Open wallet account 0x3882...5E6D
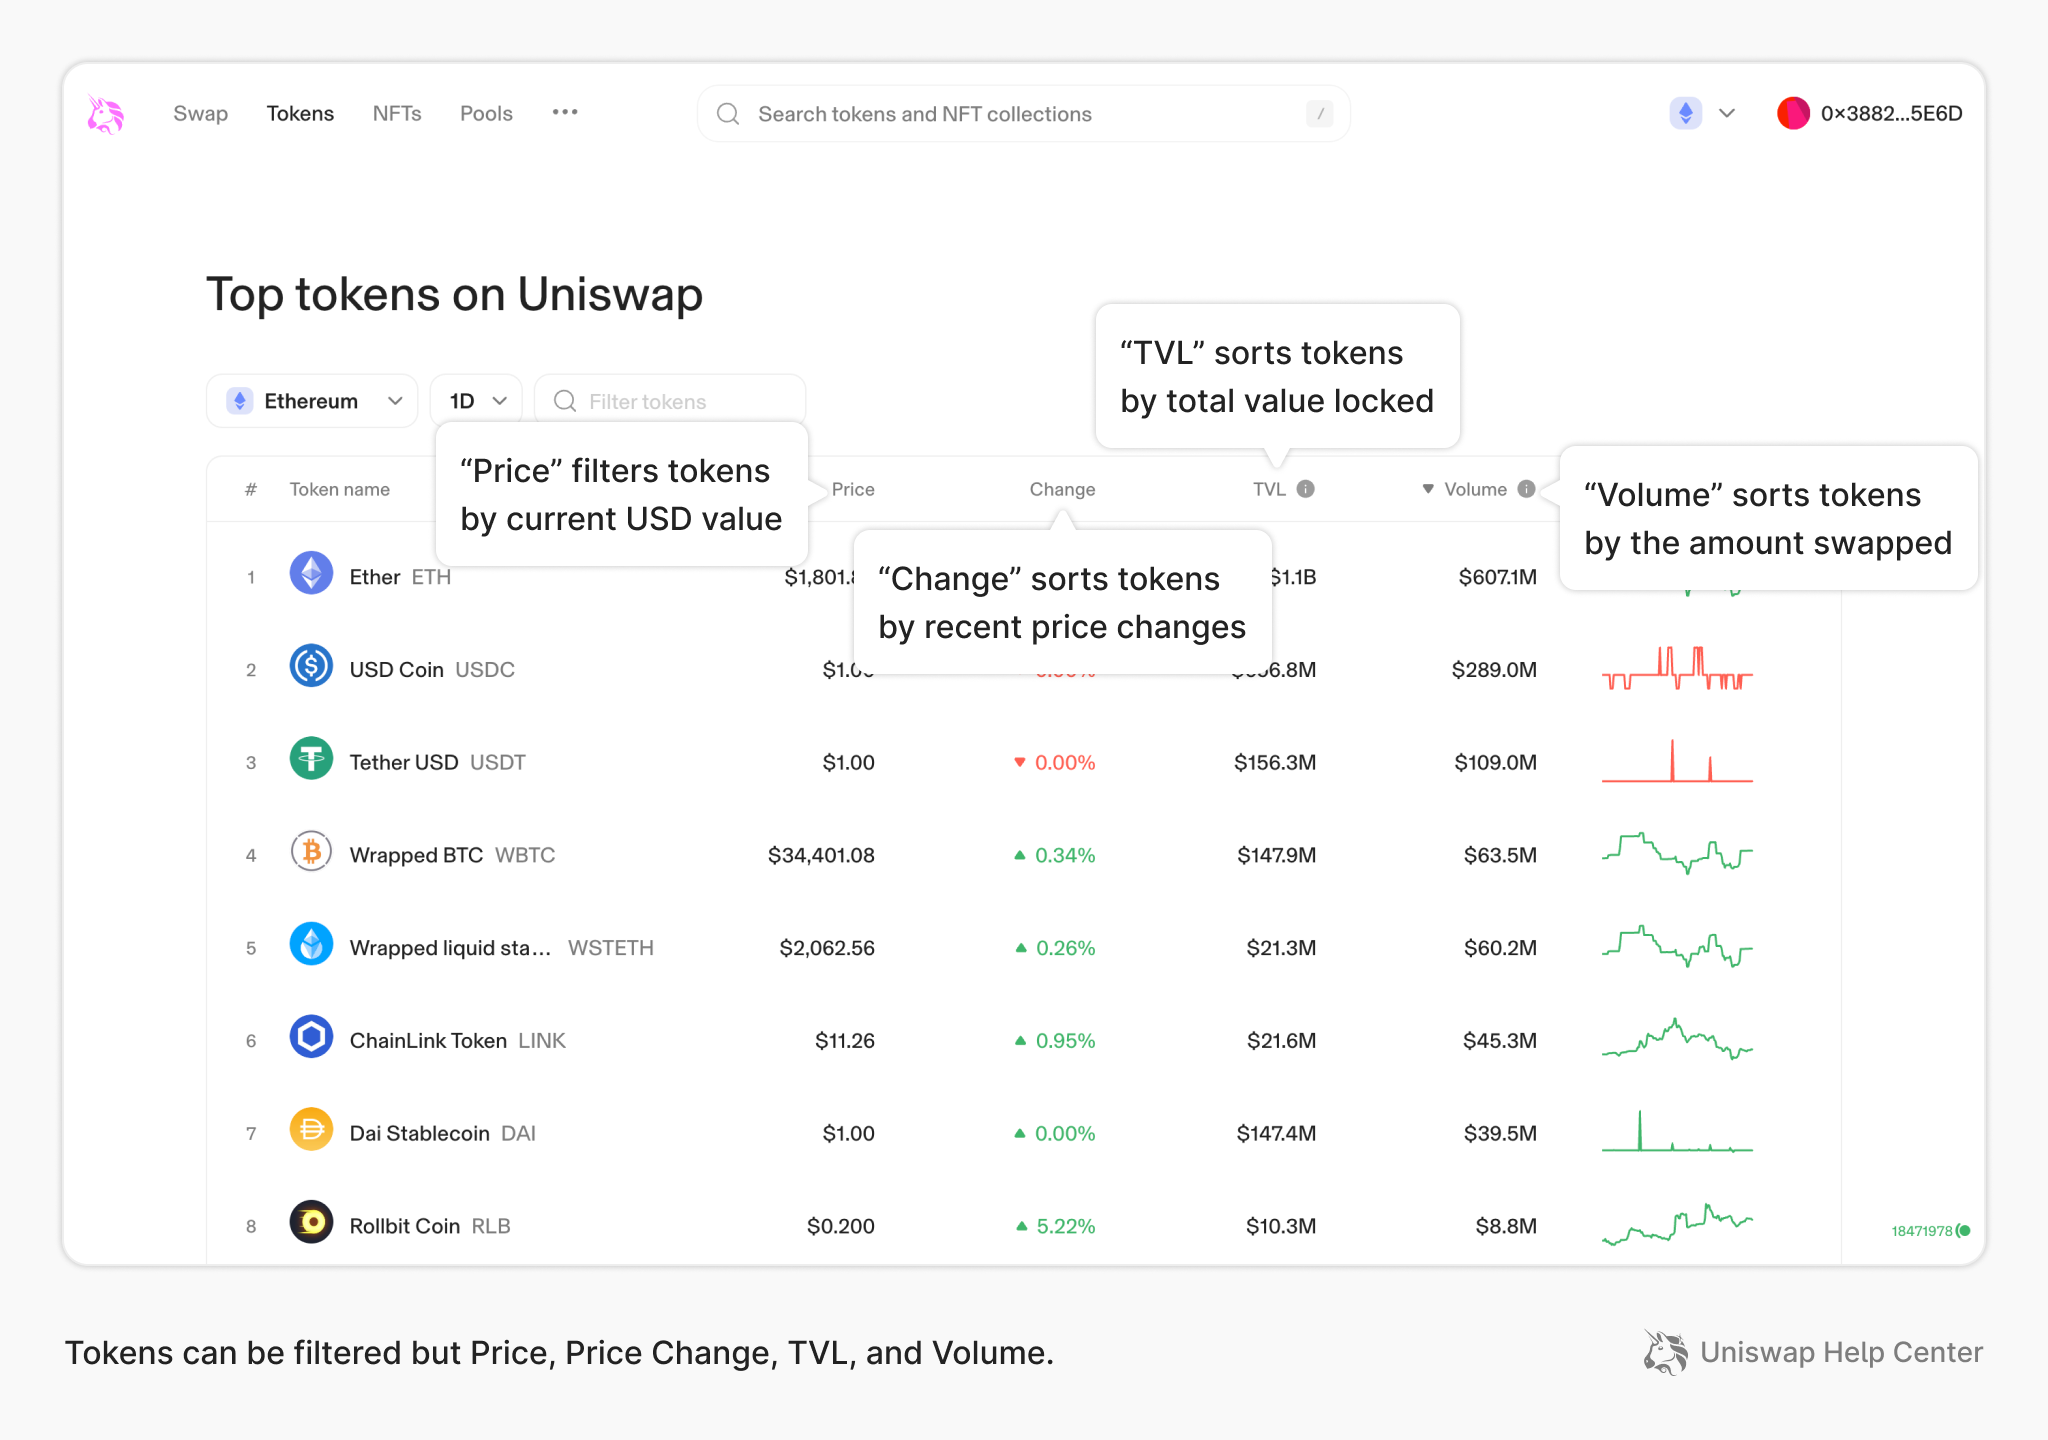This screenshot has height=1440, width=2048. [1870, 113]
